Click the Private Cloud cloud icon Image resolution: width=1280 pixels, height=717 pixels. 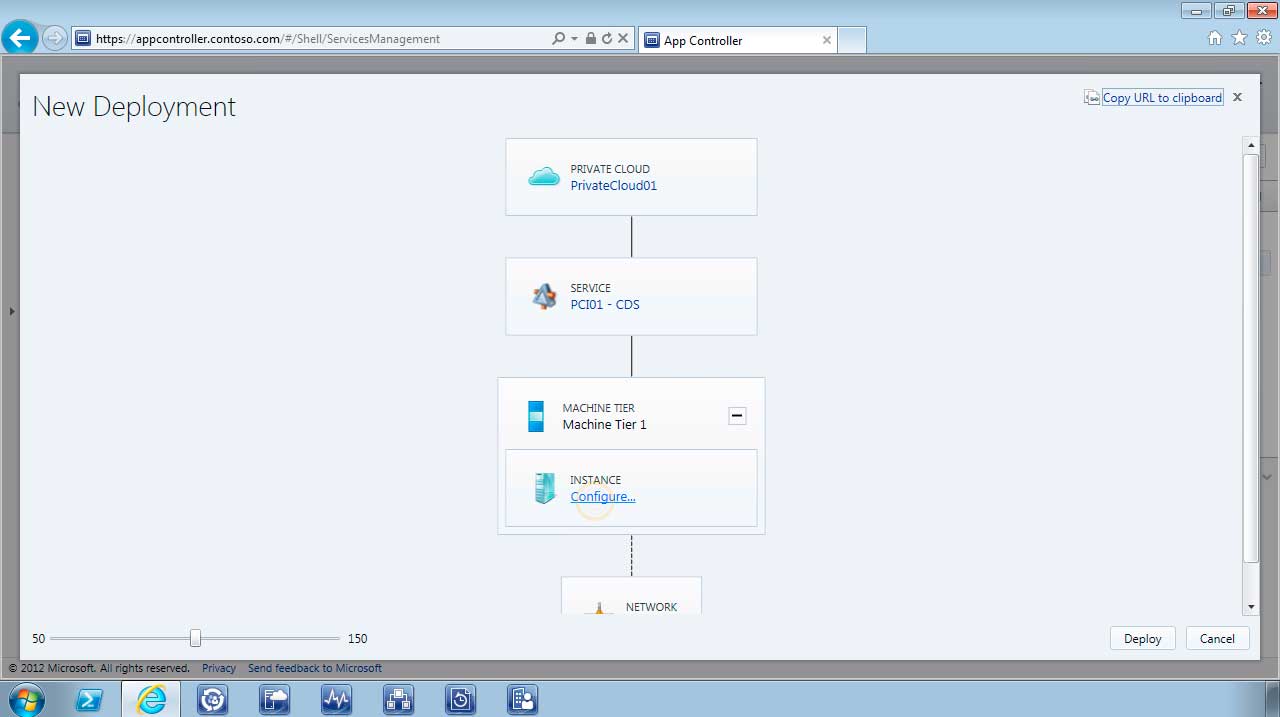(544, 177)
